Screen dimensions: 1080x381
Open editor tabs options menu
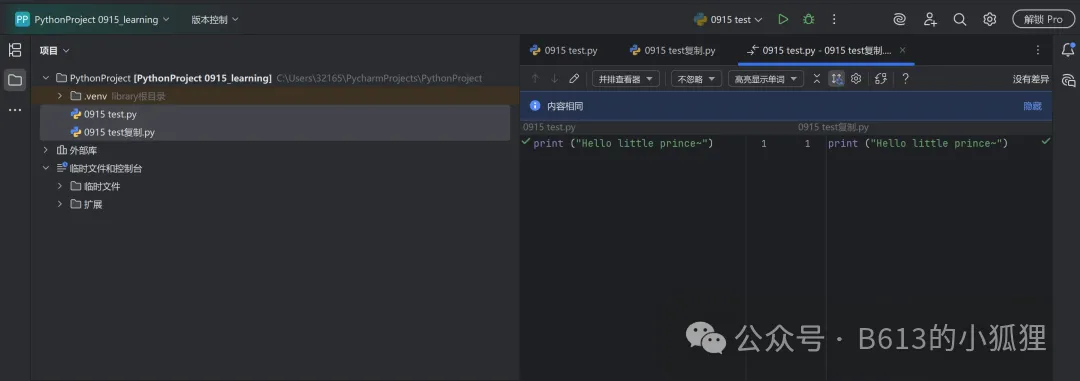(1038, 50)
